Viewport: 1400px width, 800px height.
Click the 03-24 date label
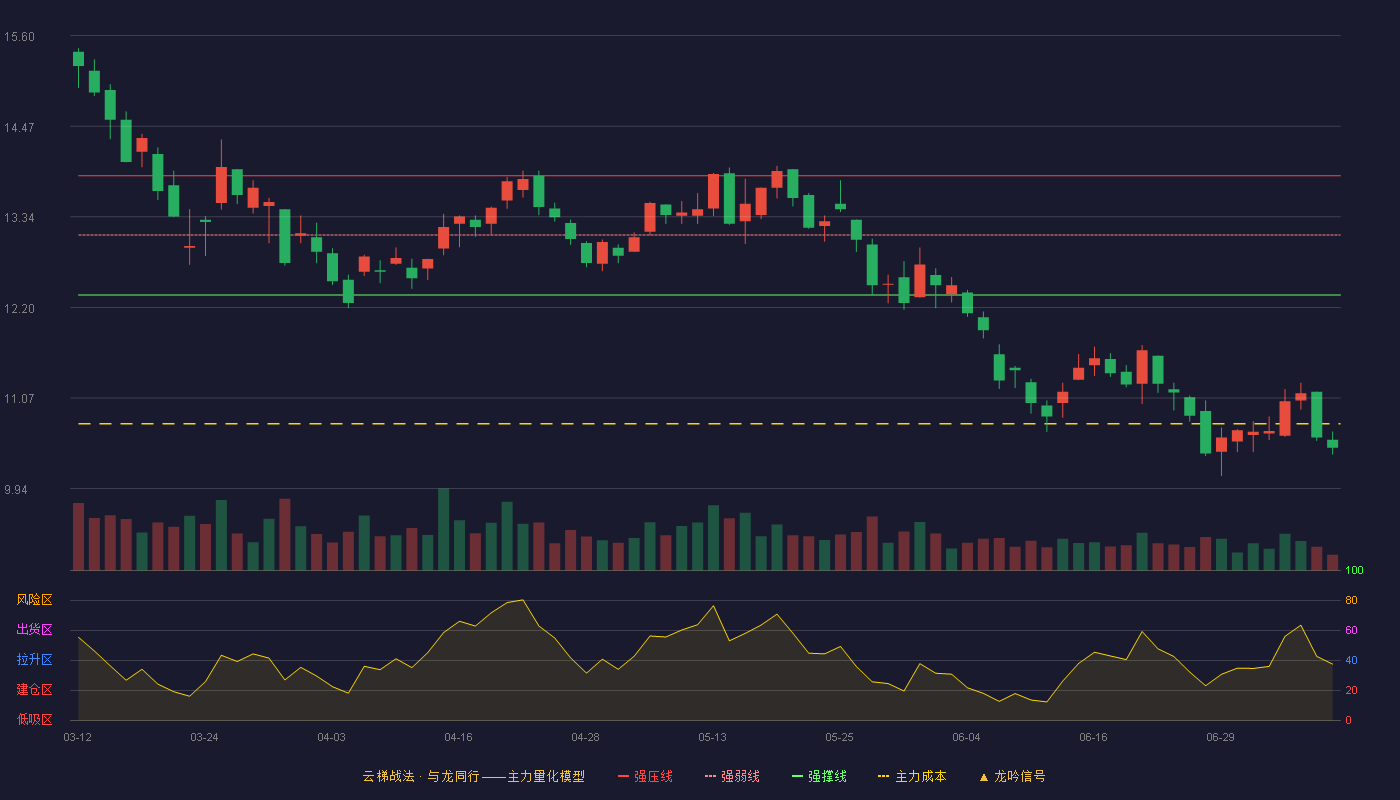(x=204, y=737)
